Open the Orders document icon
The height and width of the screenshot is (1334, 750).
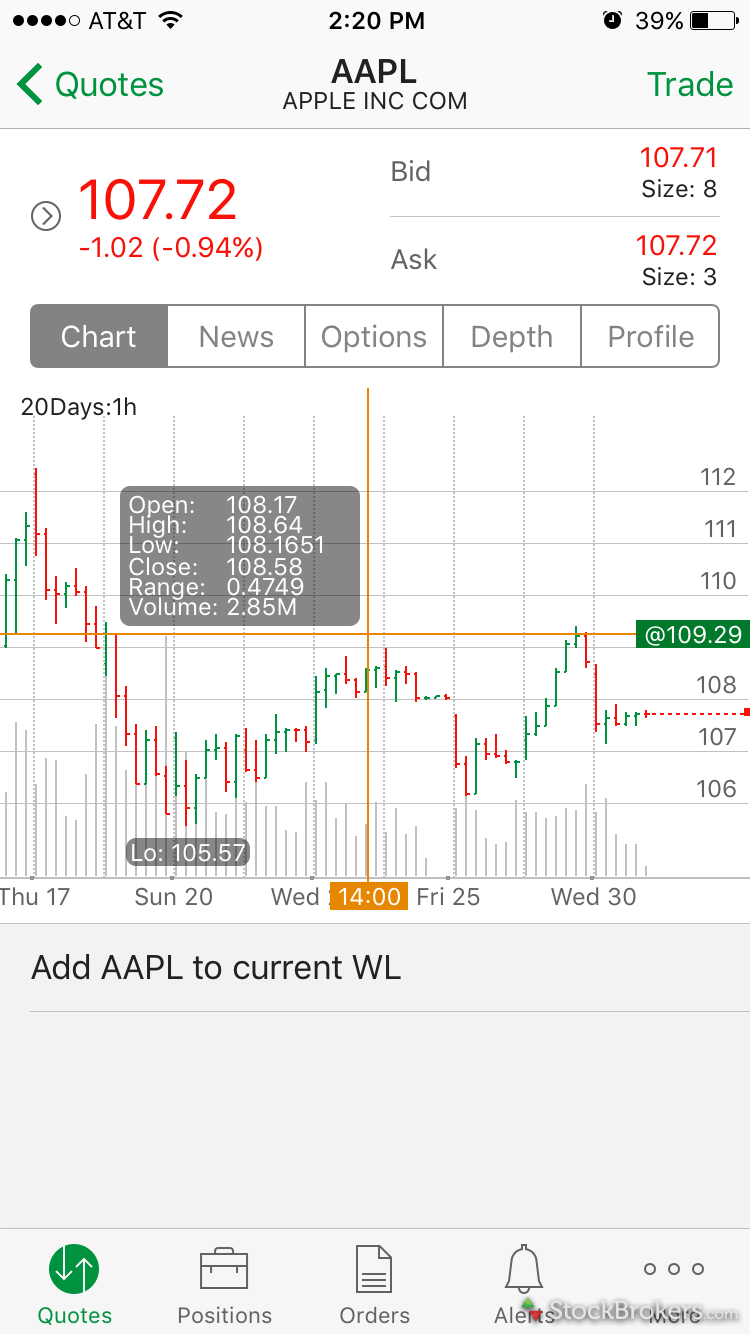374,1269
